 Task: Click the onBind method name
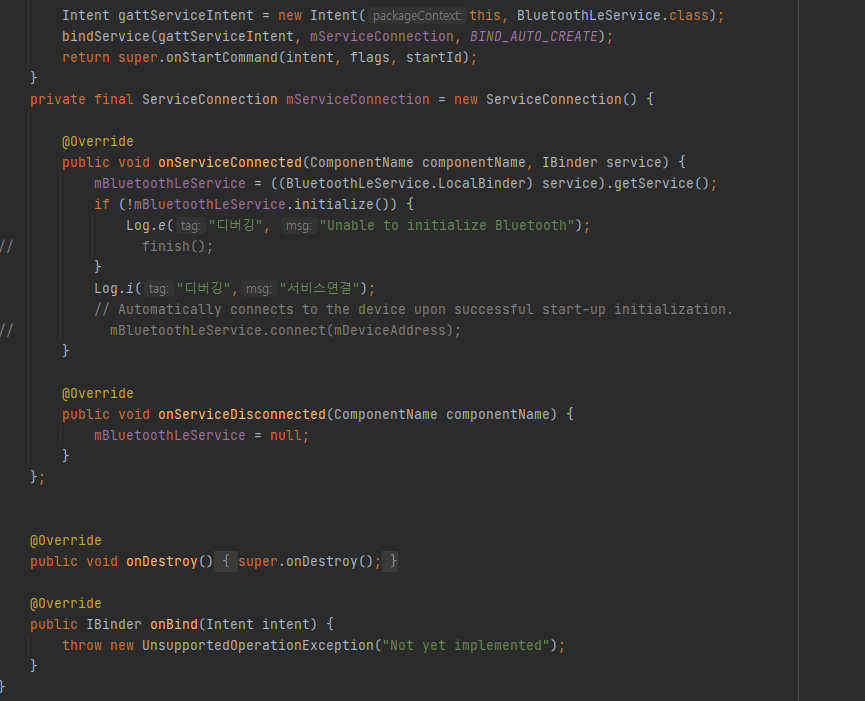point(174,624)
